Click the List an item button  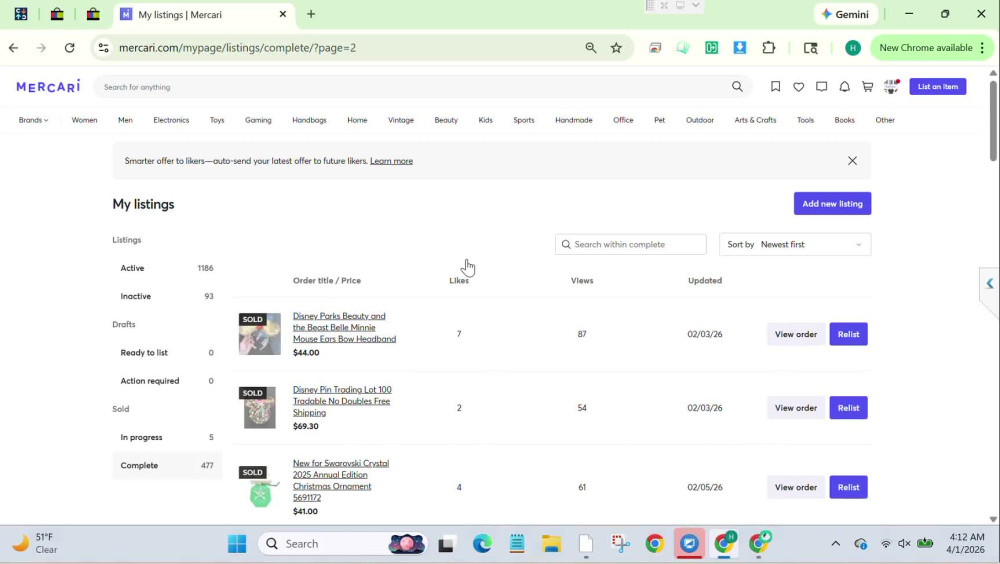click(938, 87)
